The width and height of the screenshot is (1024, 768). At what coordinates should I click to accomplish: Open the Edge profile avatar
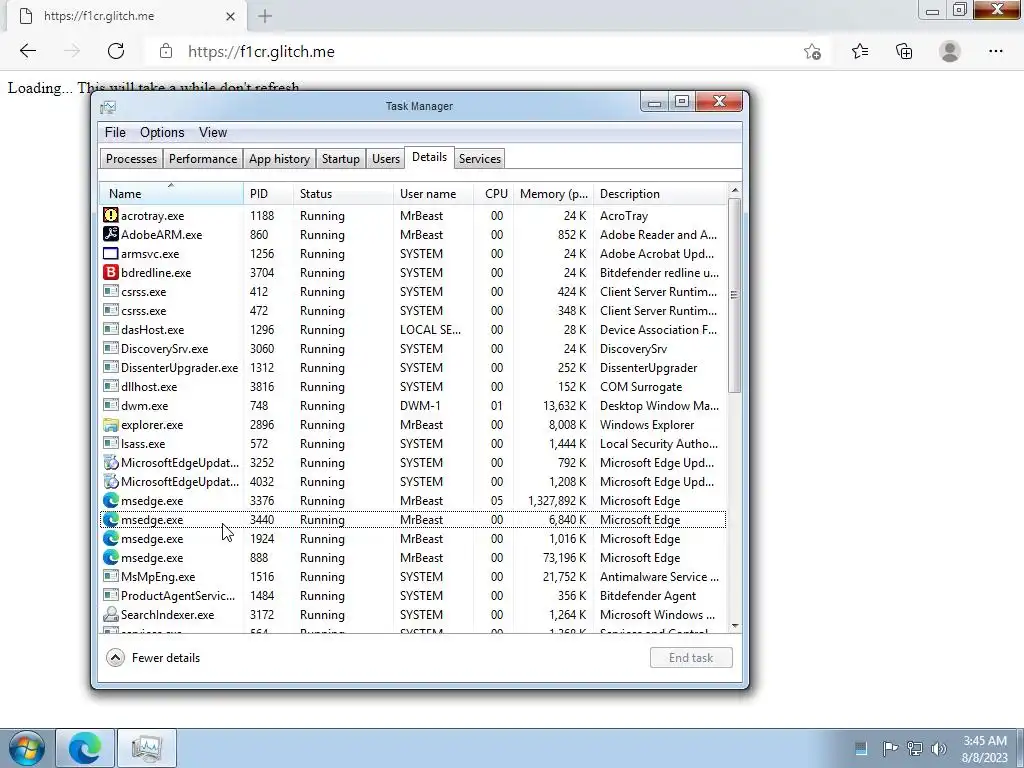click(950, 51)
